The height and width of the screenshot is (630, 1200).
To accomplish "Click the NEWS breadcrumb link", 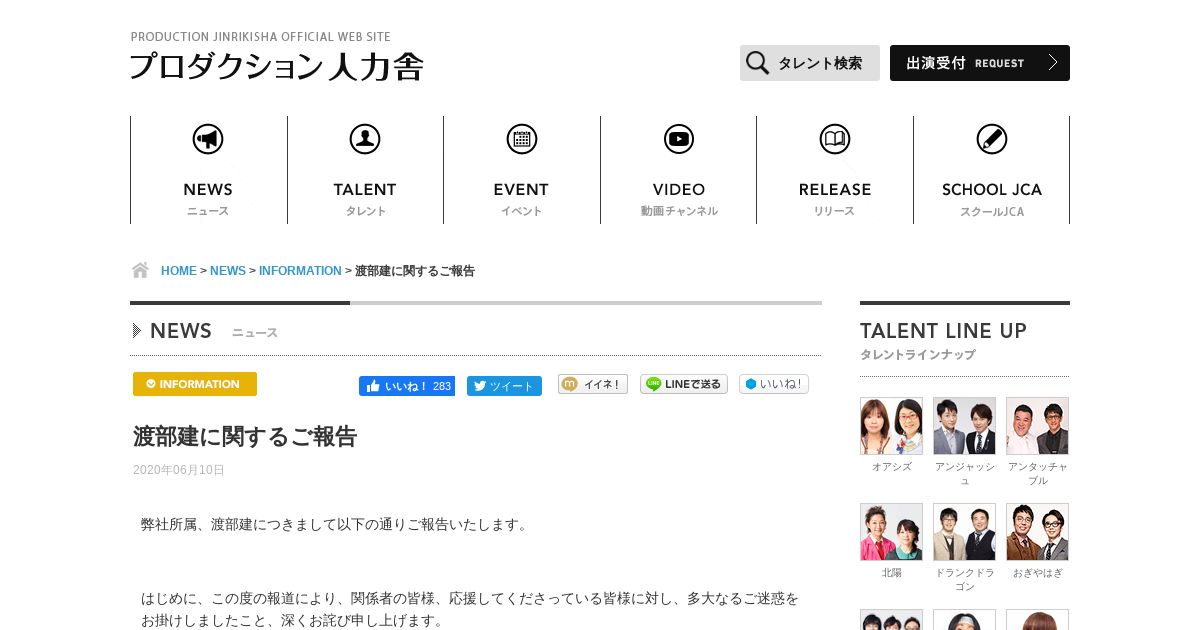I will coord(228,271).
